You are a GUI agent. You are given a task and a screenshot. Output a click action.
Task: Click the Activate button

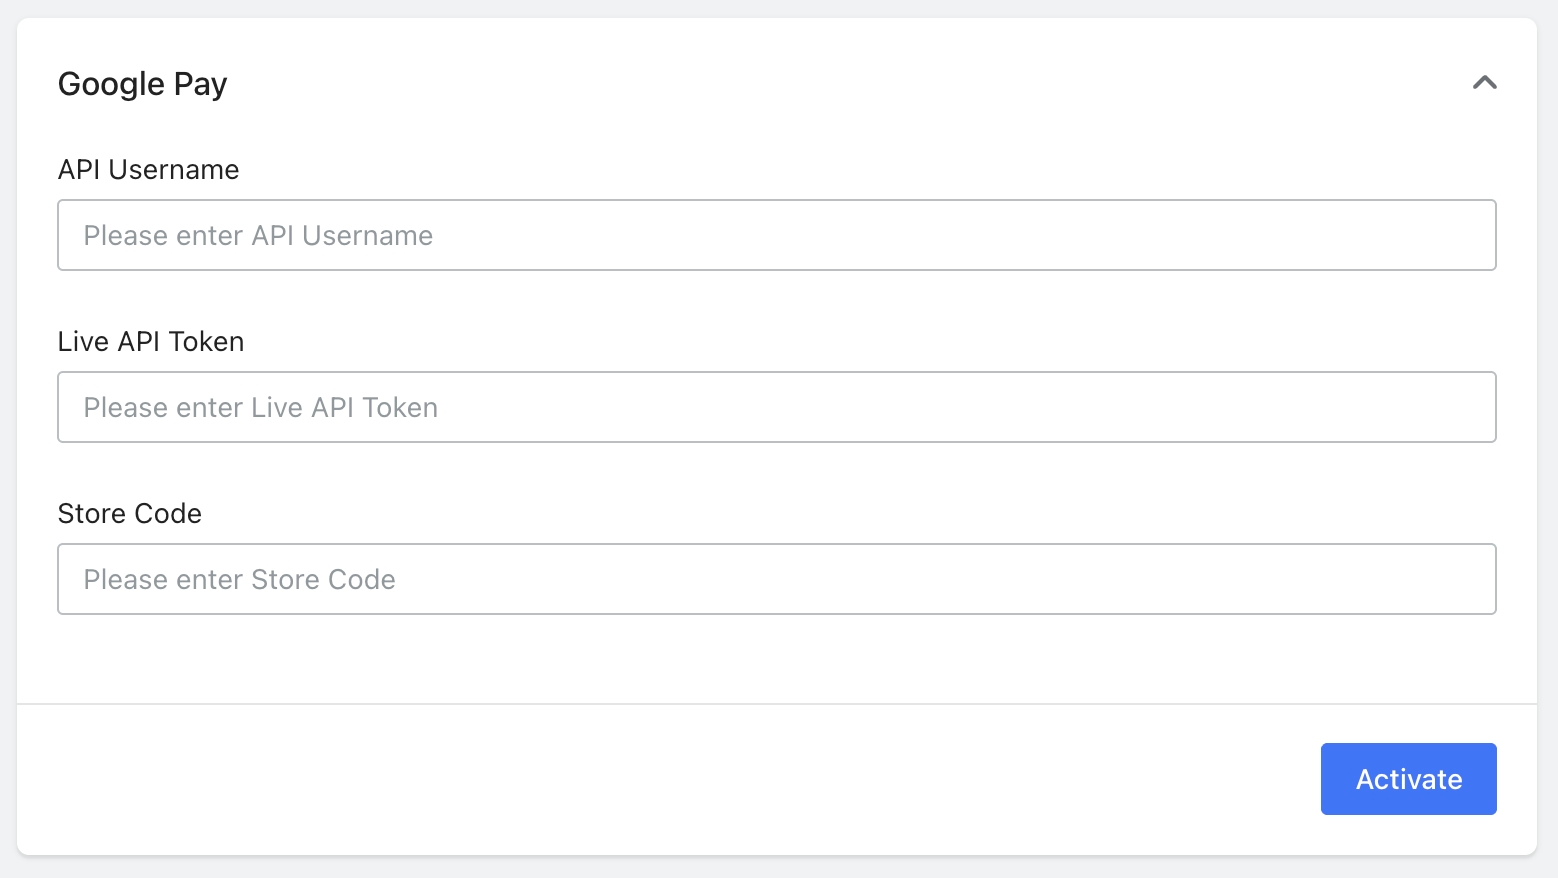[1408, 779]
